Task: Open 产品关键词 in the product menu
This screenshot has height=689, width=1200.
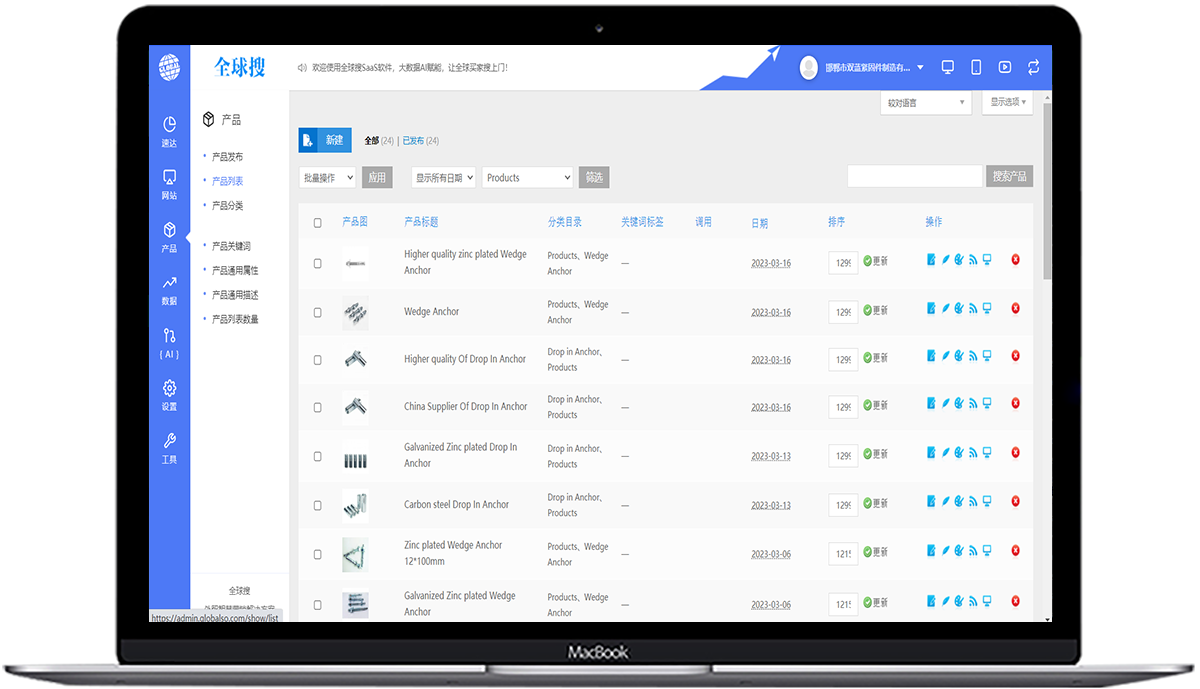Action: click(231, 246)
